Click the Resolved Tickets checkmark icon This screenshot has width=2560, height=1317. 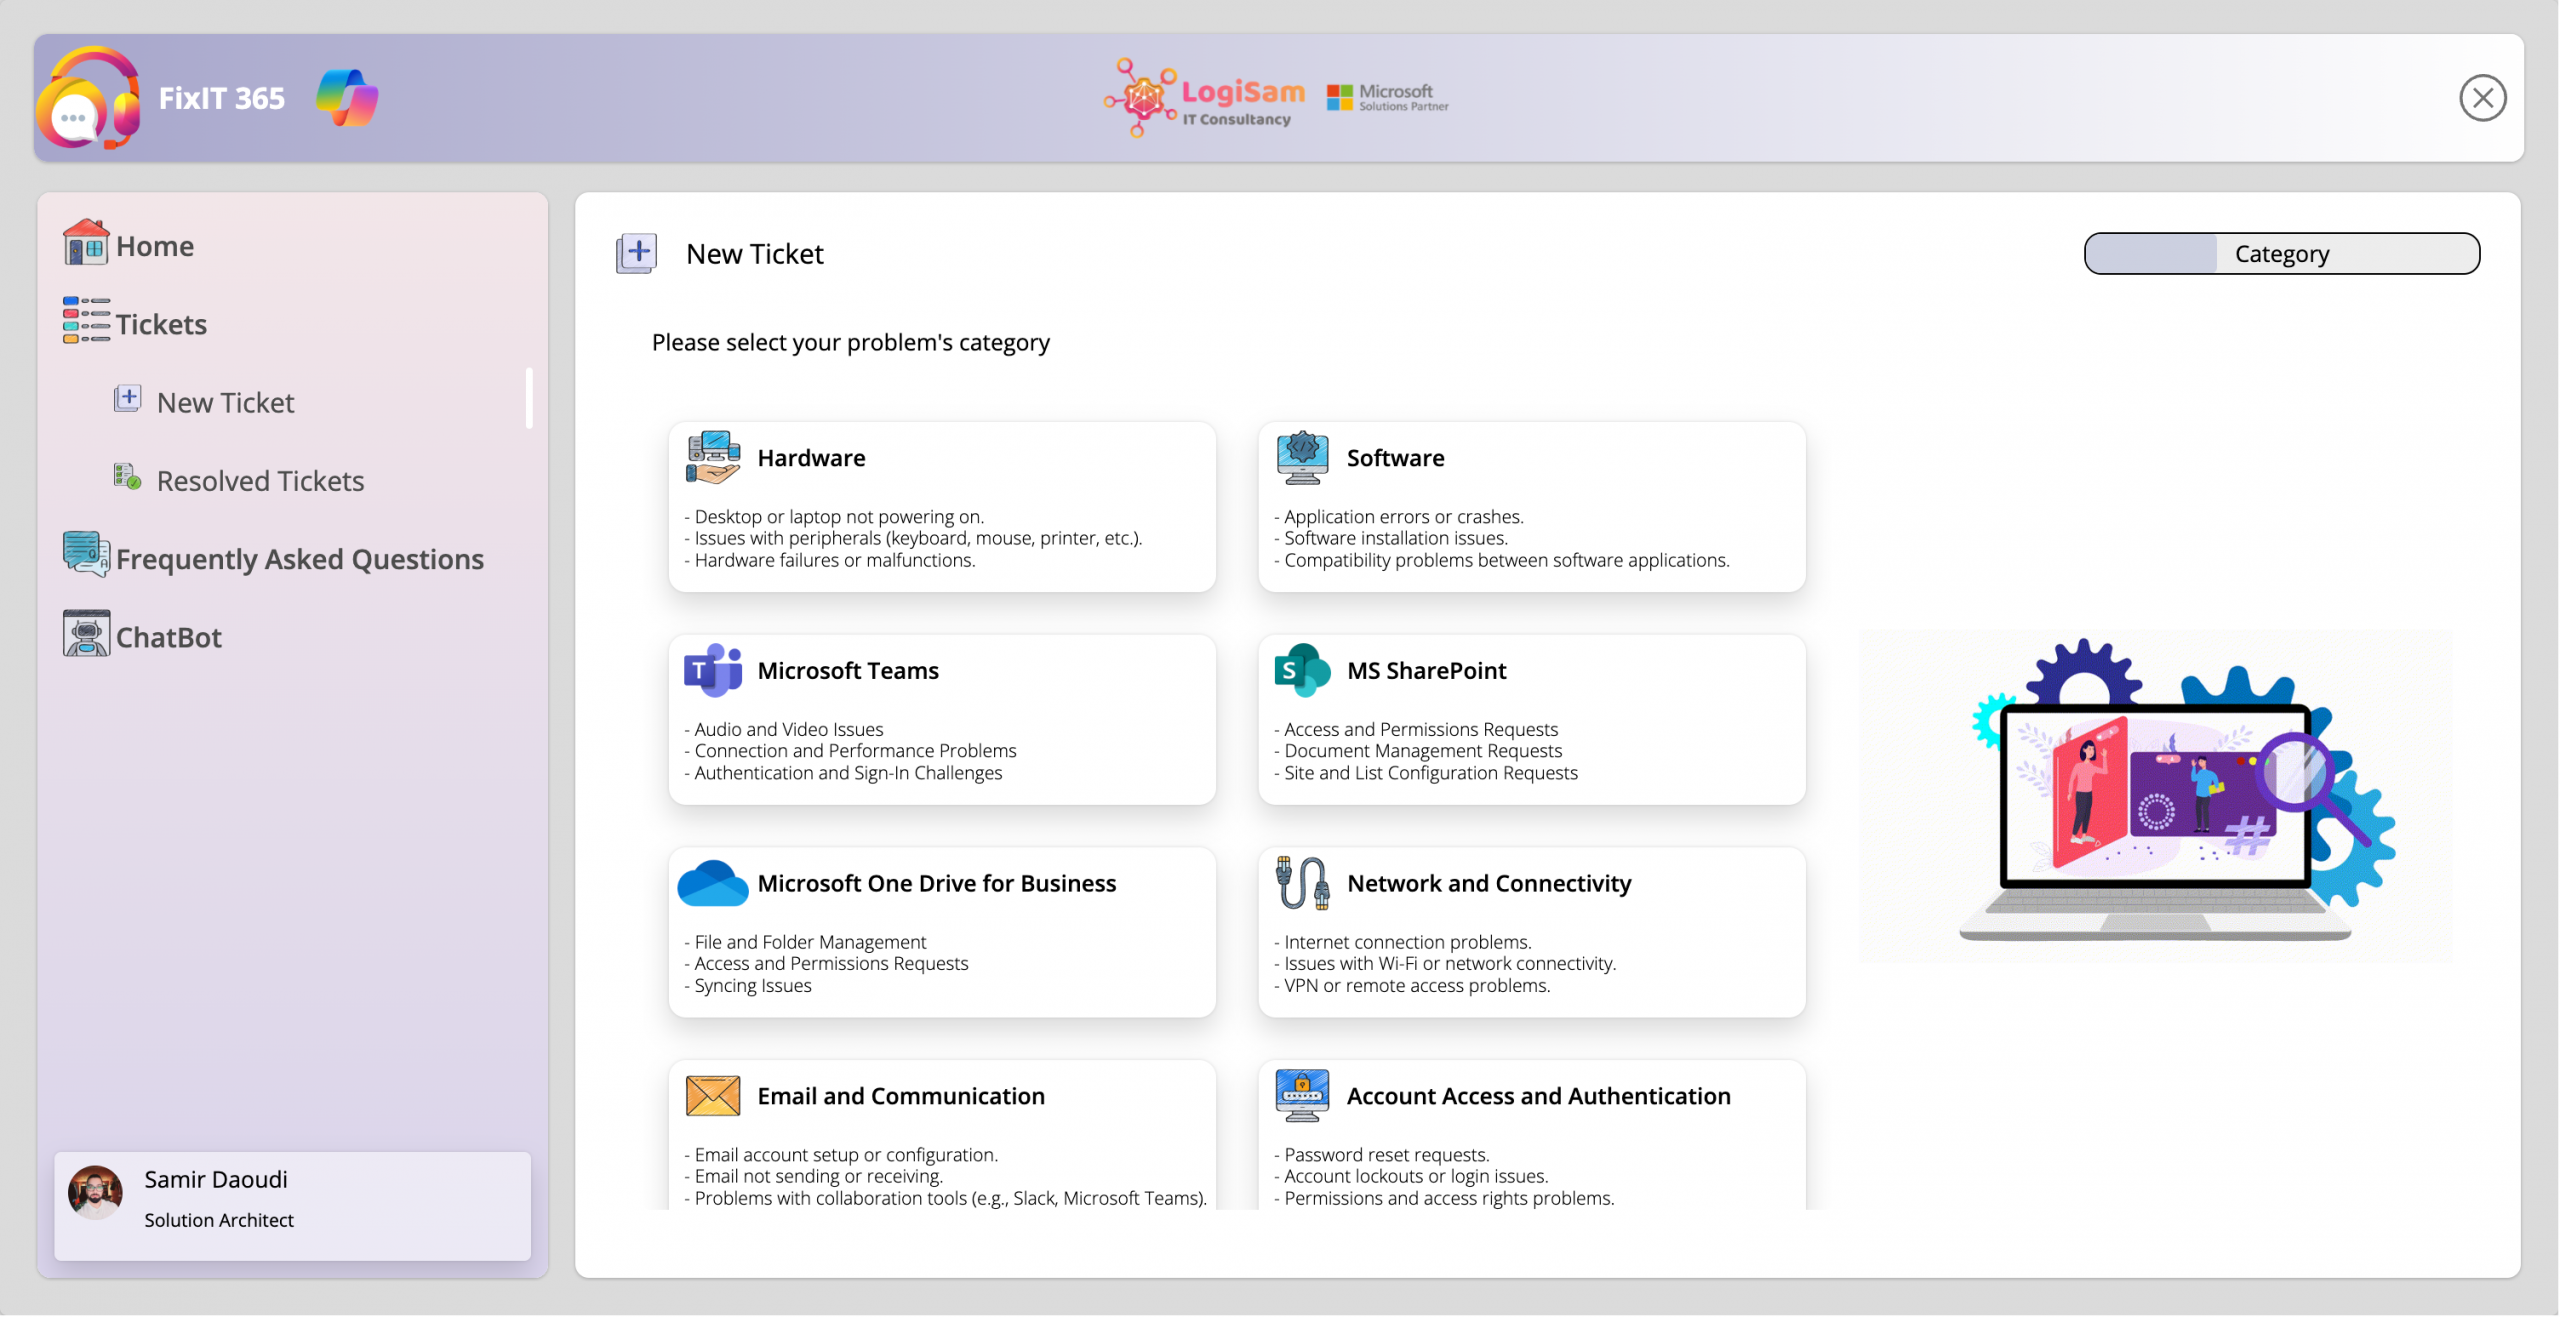tap(127, 477)
